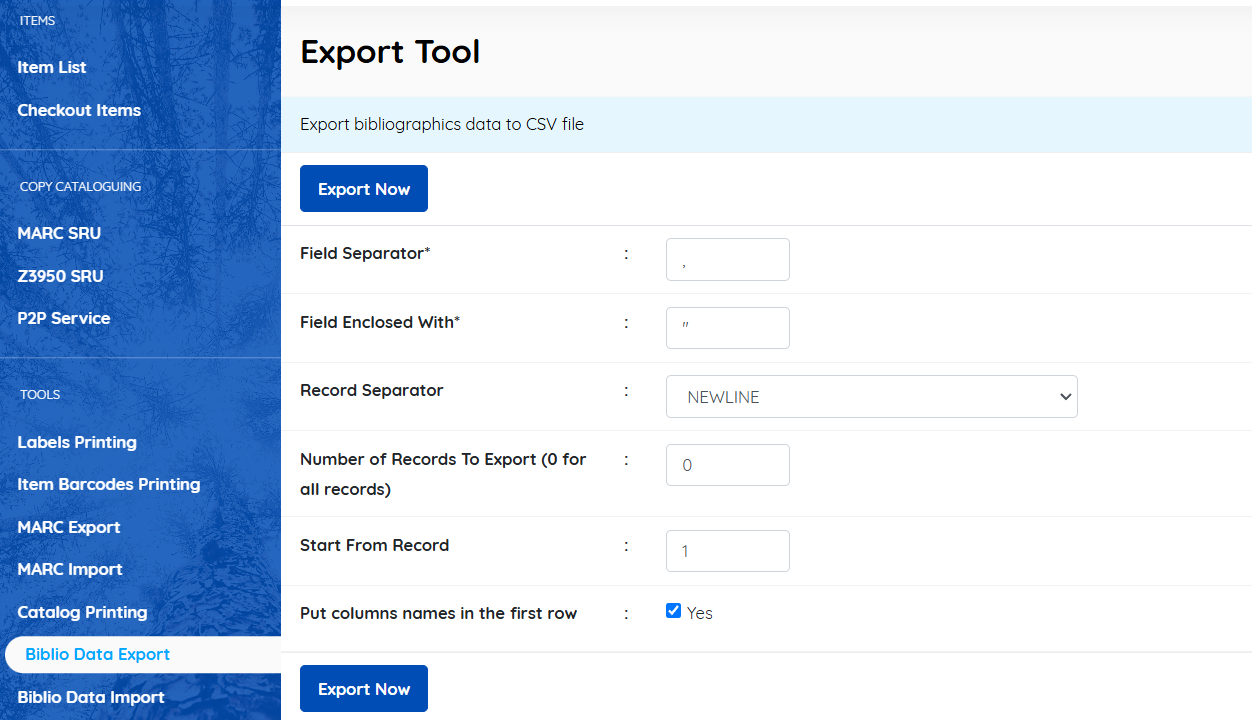
Task: Open the Record Separator dropdown
Action: point(870,396)
